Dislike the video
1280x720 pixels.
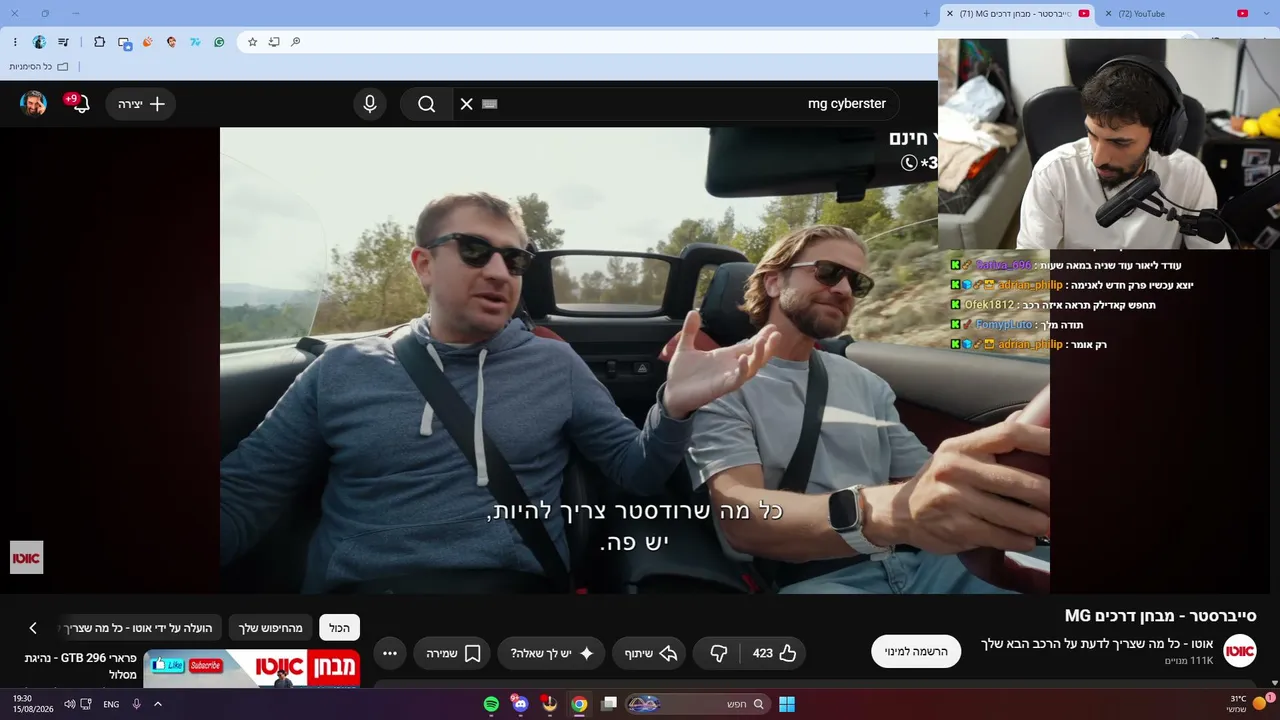[718, 653]
